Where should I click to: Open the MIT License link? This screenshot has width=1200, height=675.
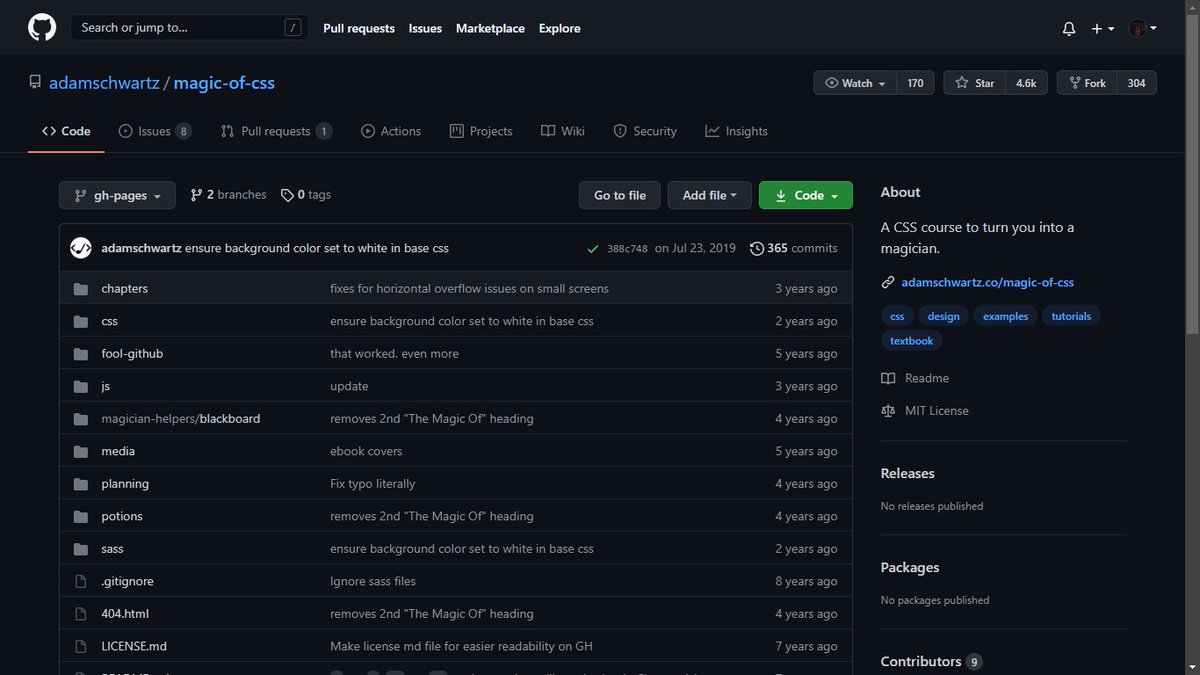(x=925, y=411)
